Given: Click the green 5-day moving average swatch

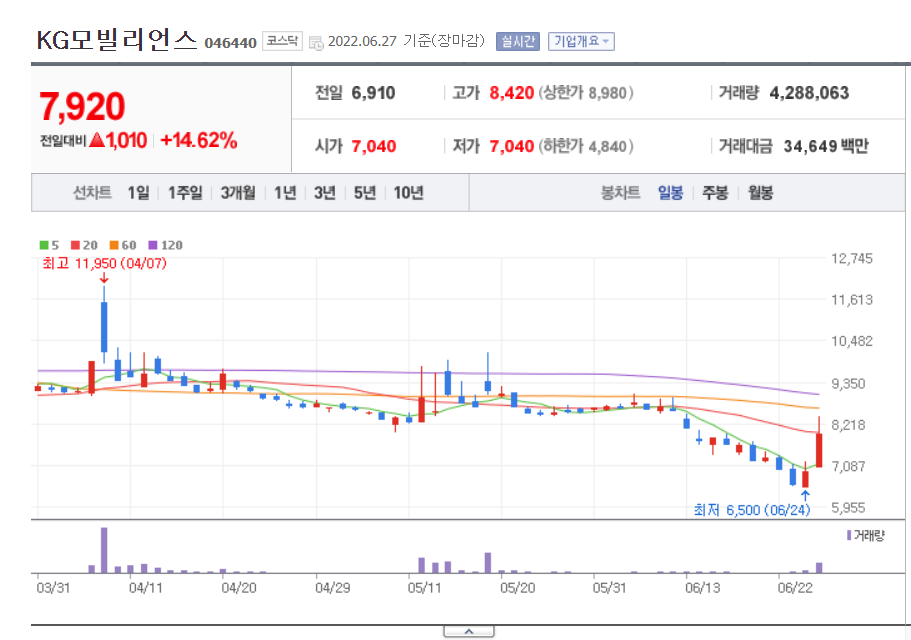Looking at the screenshot, I should [x=44, y=245].
